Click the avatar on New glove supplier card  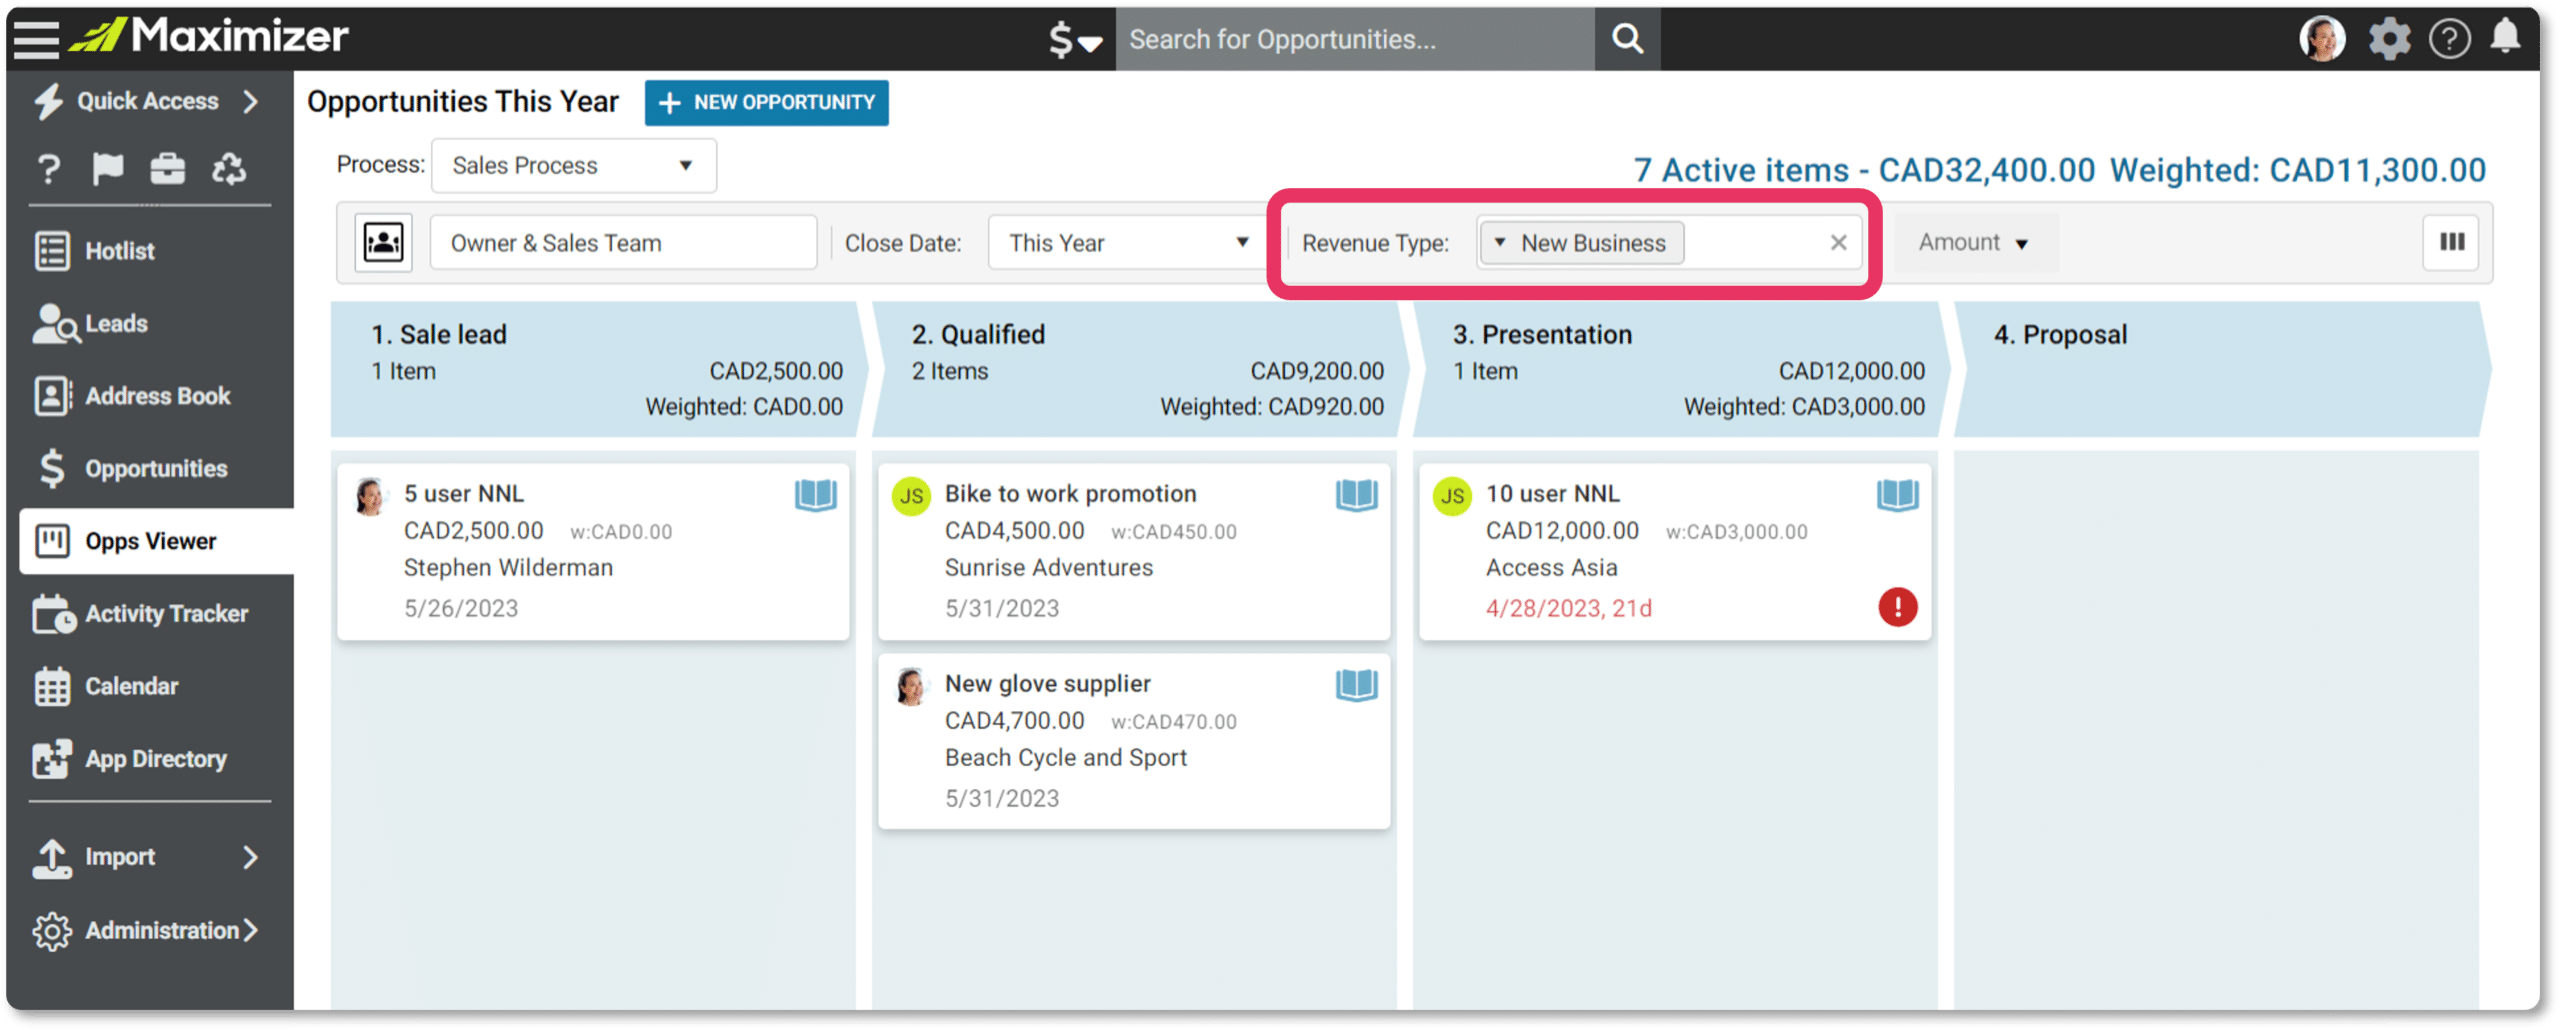[911, 687]
